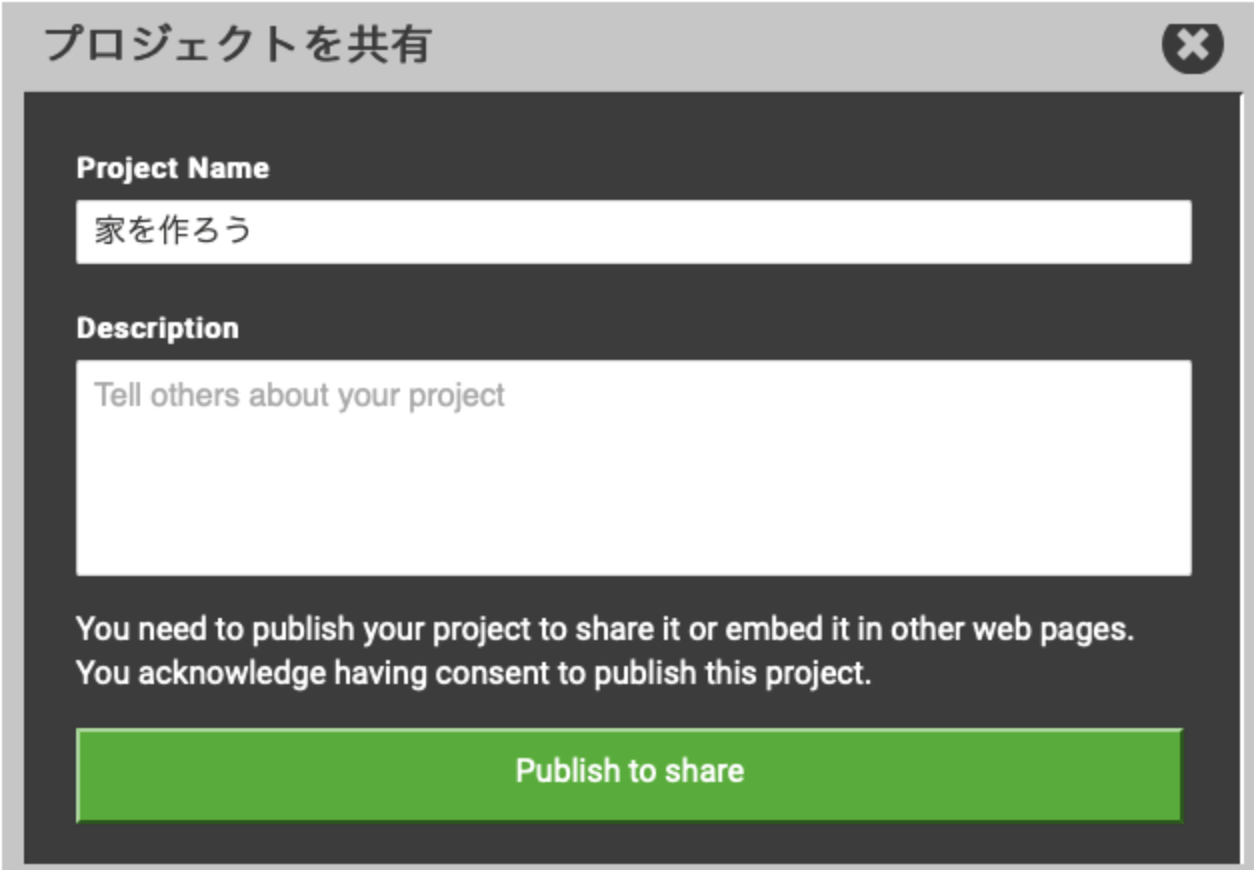The width and height of the screenshot is (1254, 870).
Task: Click the プロジェクトを共有 dialog title
Action: 238,46
